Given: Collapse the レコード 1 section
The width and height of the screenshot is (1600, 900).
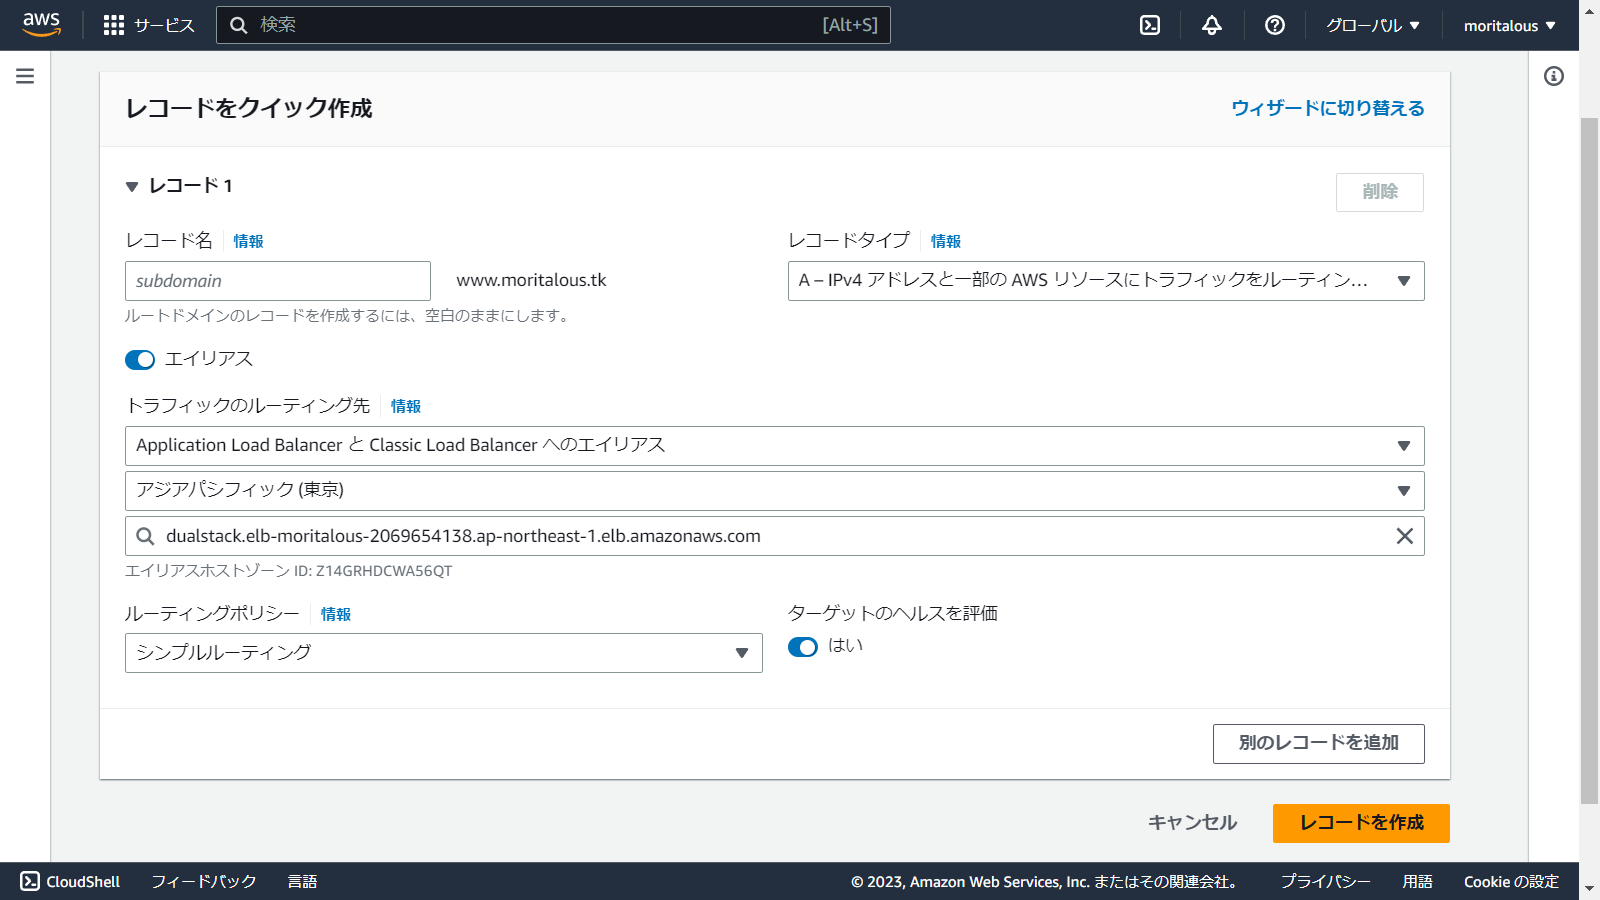Looking at the screenshot, I should (132, 186).
